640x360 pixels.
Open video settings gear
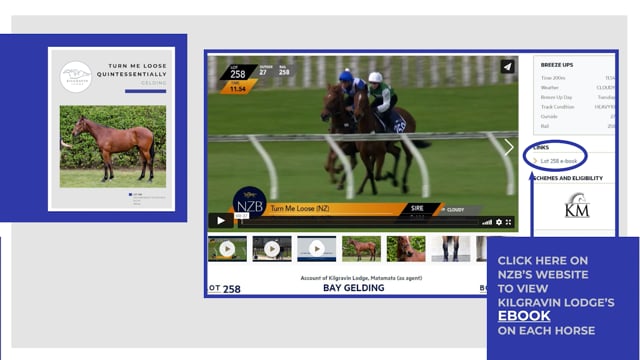point(499,222)
